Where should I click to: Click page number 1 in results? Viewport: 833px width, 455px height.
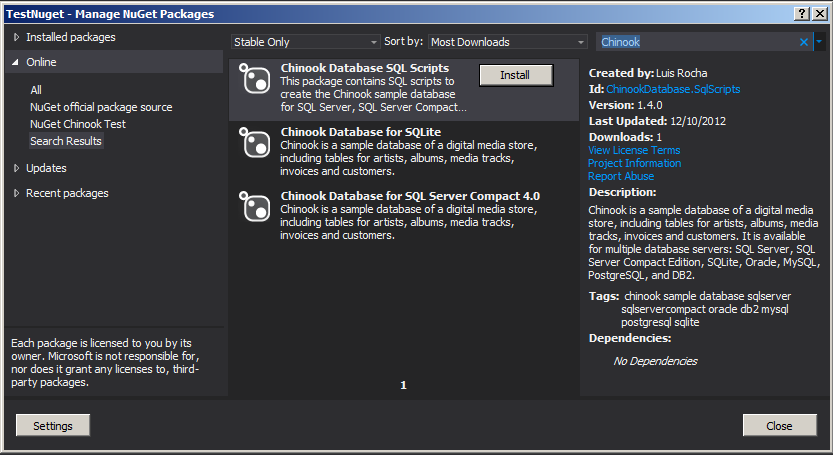pos(403,385)
